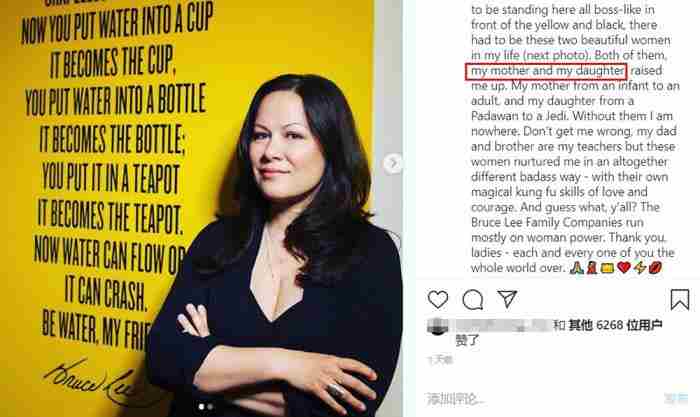700x417 pixels.
Task: Click the woman portrait photo
Action: click(x=277, y=246)
